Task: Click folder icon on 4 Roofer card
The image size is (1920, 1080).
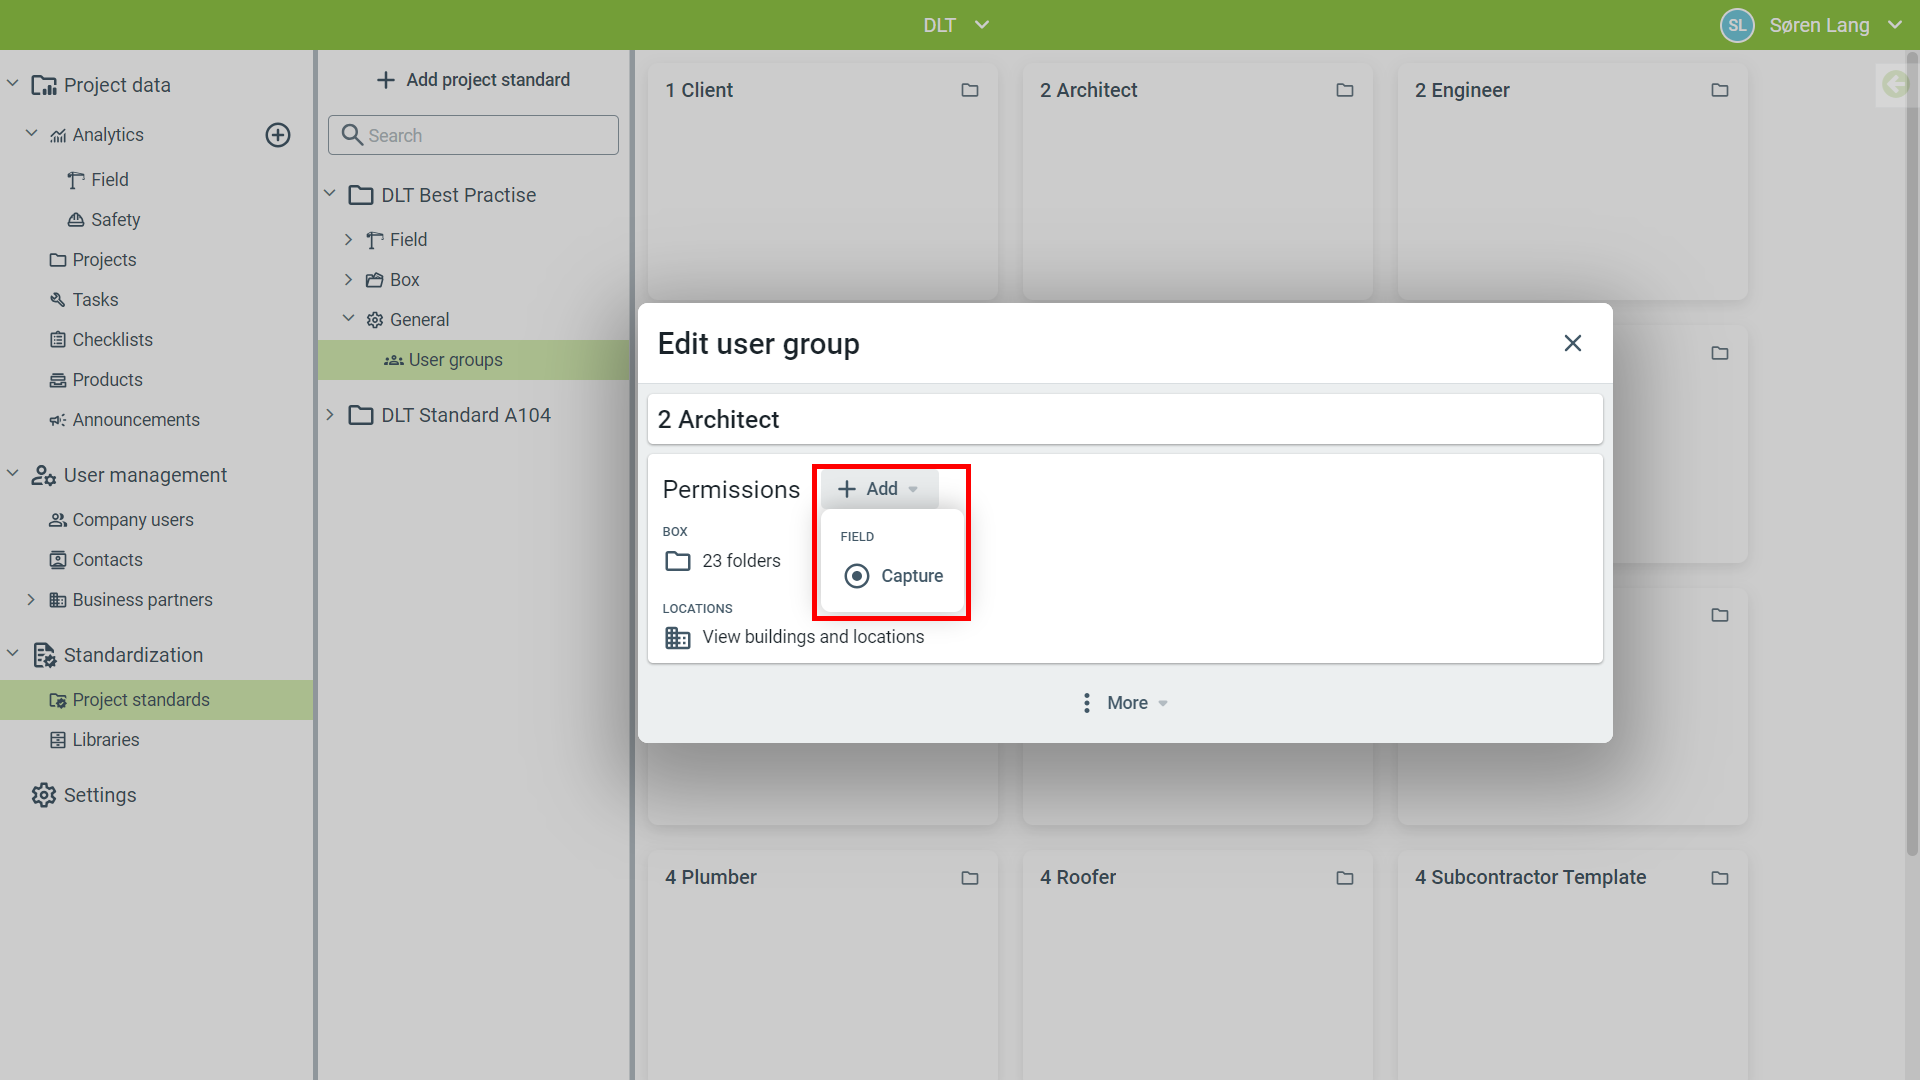Action: pos(1344,878)
